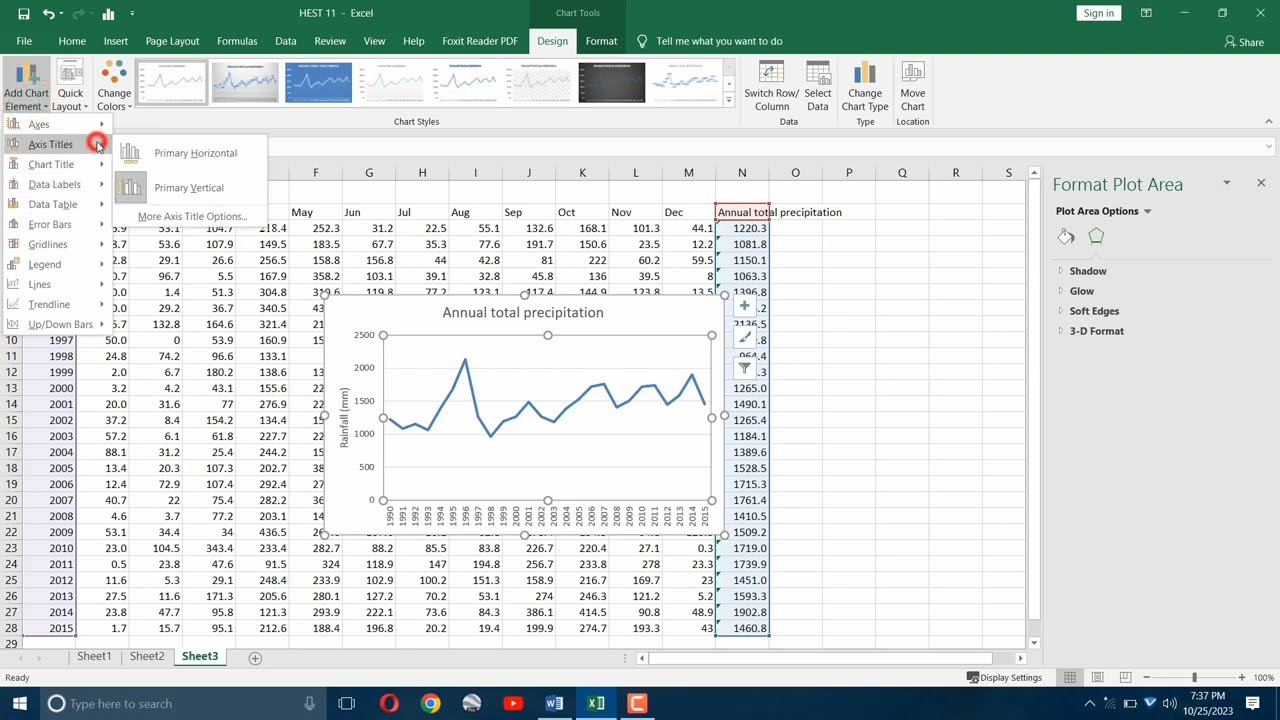
Task: Open Word from the taskbar
Action: click(554, 703)
